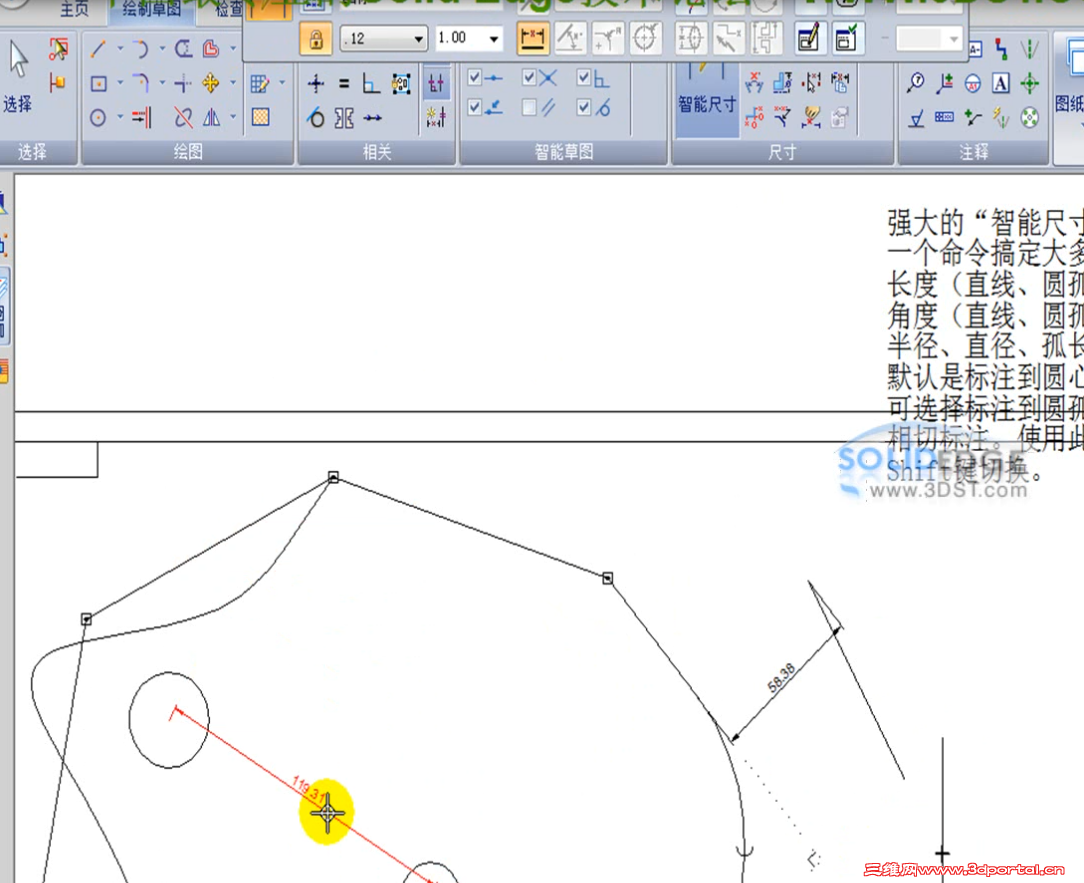Viewport: 1084px width, 883px height.
Task: Click the Extend to Next red-bar icon
Action: click(x=141, y=118)
